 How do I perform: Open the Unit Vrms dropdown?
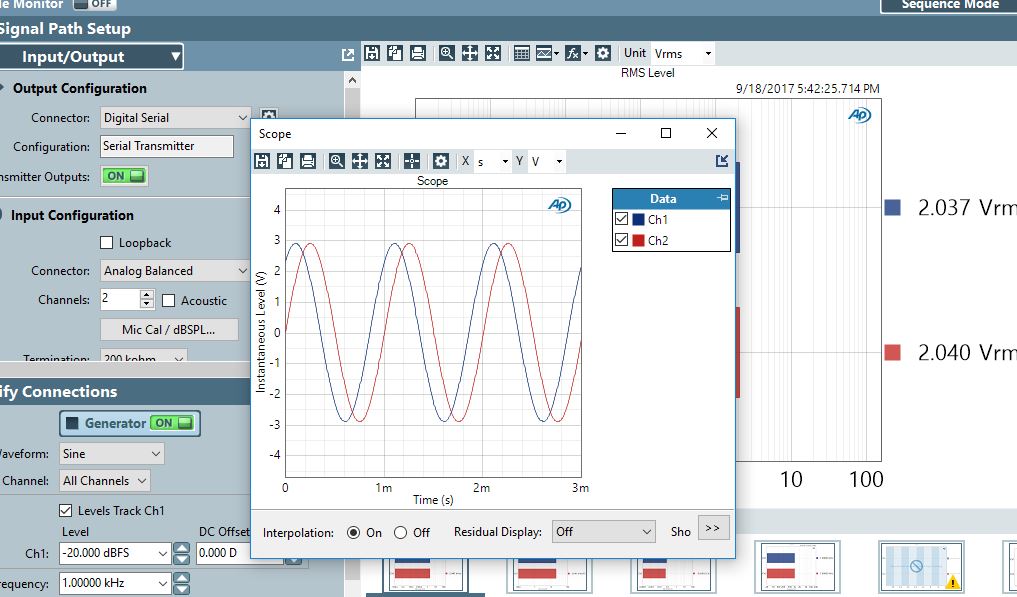pyautogui.click(x=682, y=53)
